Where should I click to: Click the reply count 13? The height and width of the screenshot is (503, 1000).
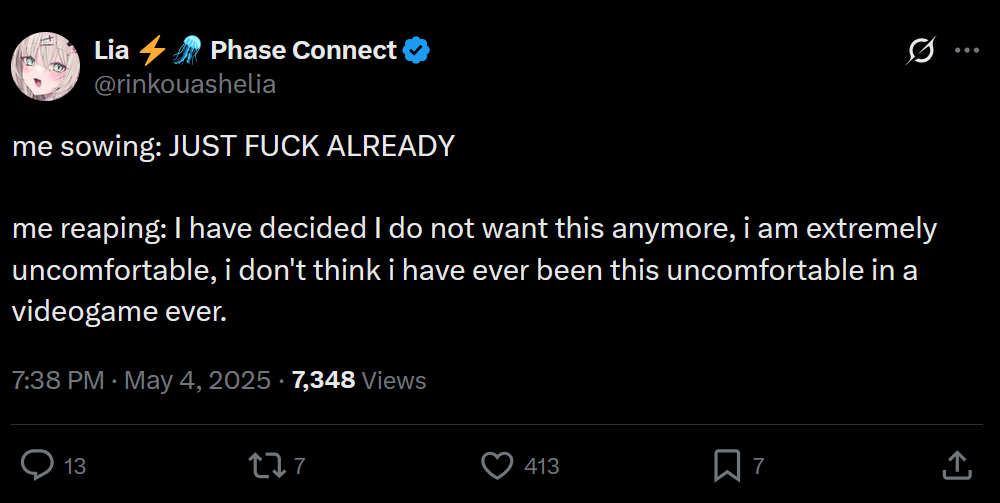pyautogui.click(x=75, y=466)
